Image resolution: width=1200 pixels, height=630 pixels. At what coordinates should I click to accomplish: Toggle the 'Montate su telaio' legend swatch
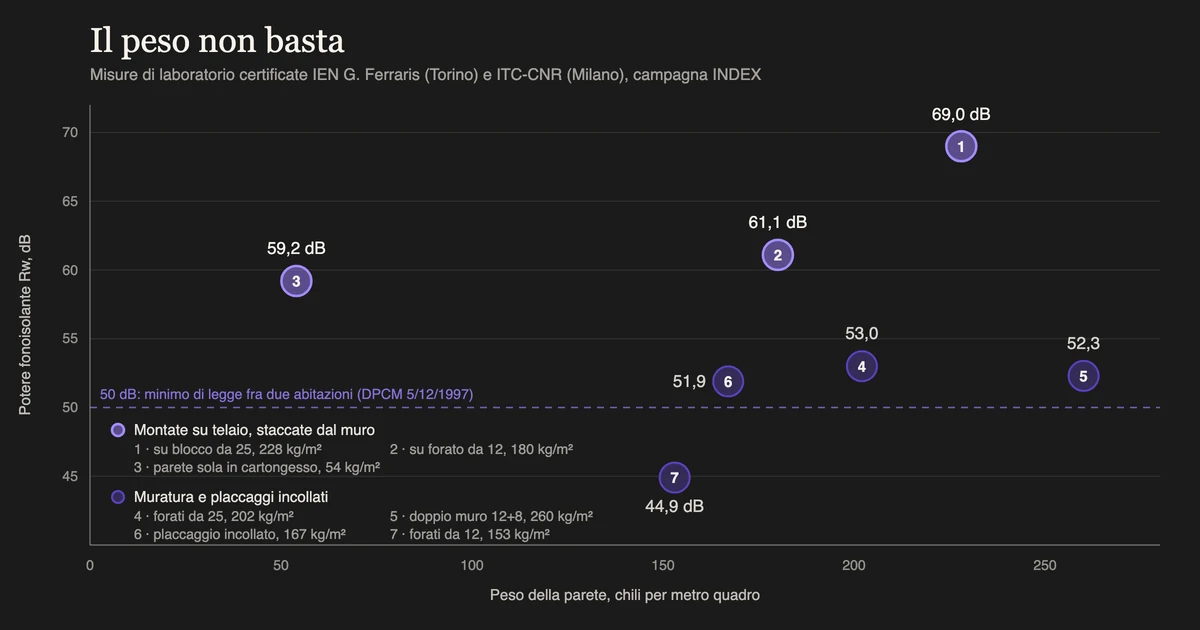118,430
